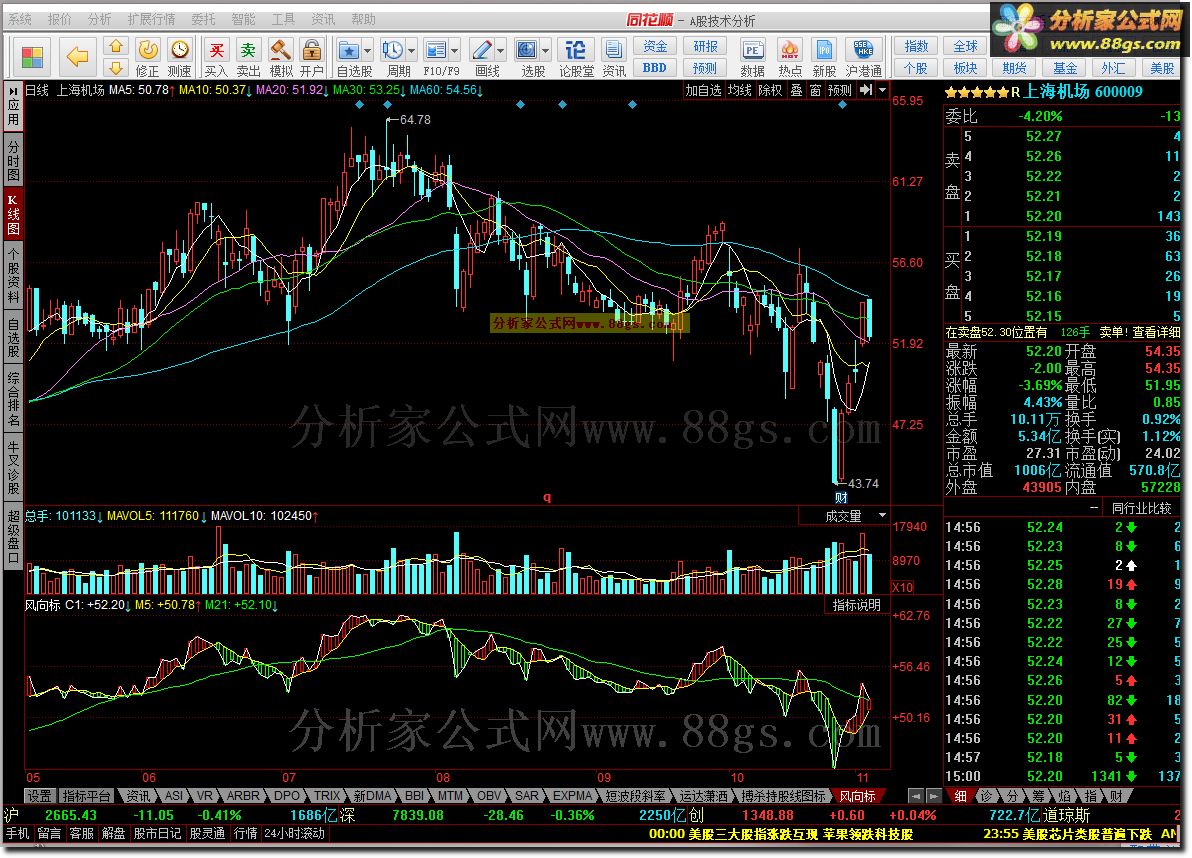
Task: Click the chart jump-to-end arrow icon
Action: (866, 90)
